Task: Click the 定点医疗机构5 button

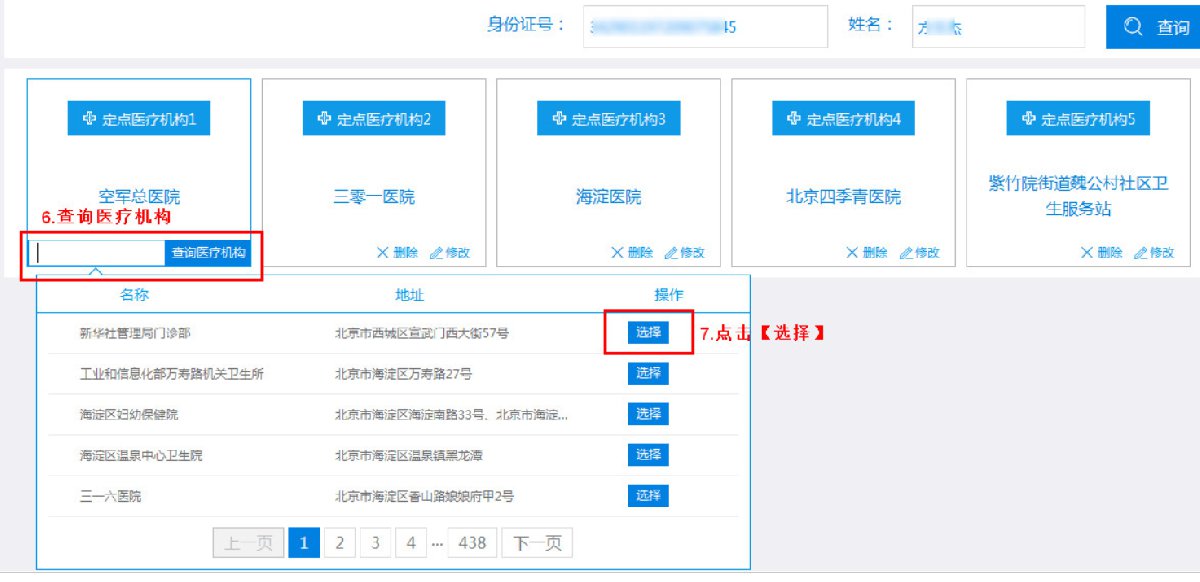Action: click(1078, 119)
